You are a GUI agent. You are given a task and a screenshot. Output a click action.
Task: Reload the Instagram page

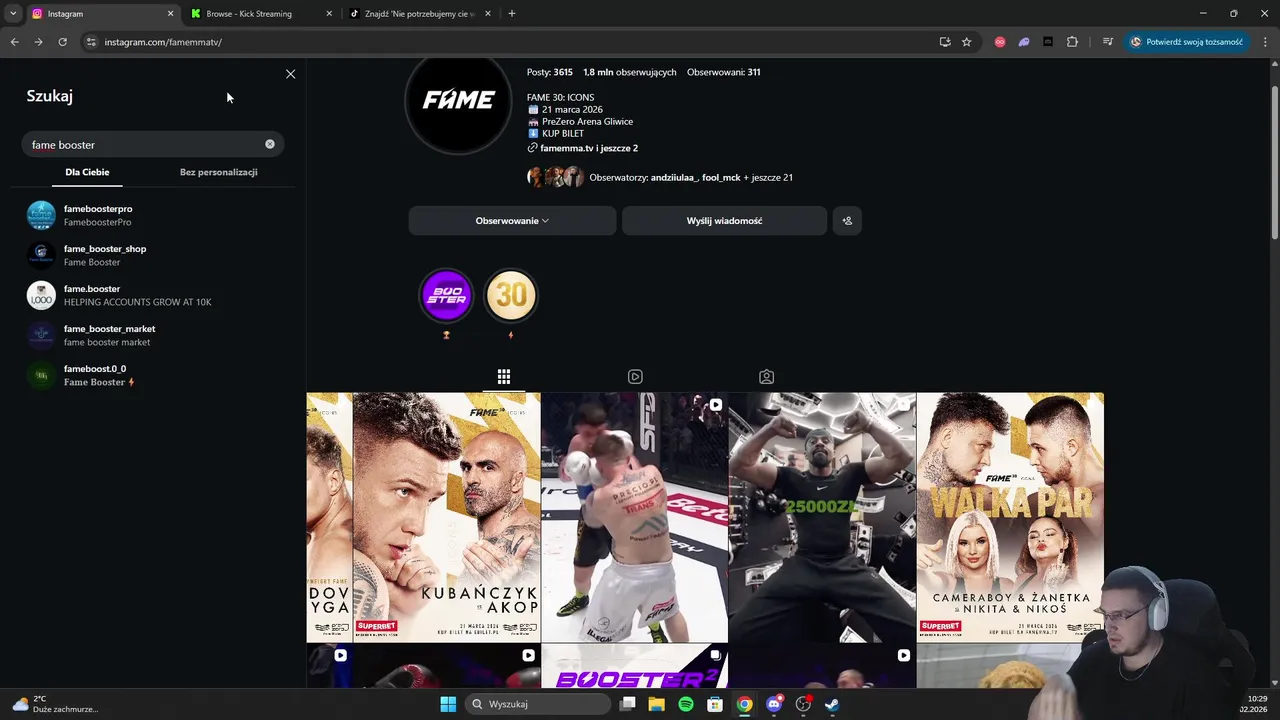pyautogui.click(x=62, y=42)
